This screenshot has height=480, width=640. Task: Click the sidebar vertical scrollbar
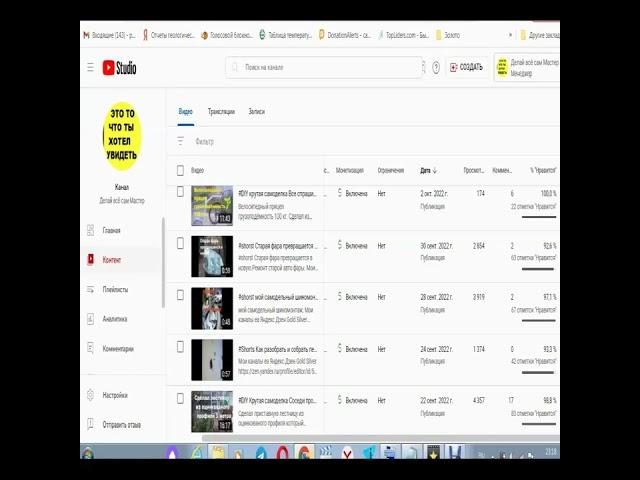(163, 262)
